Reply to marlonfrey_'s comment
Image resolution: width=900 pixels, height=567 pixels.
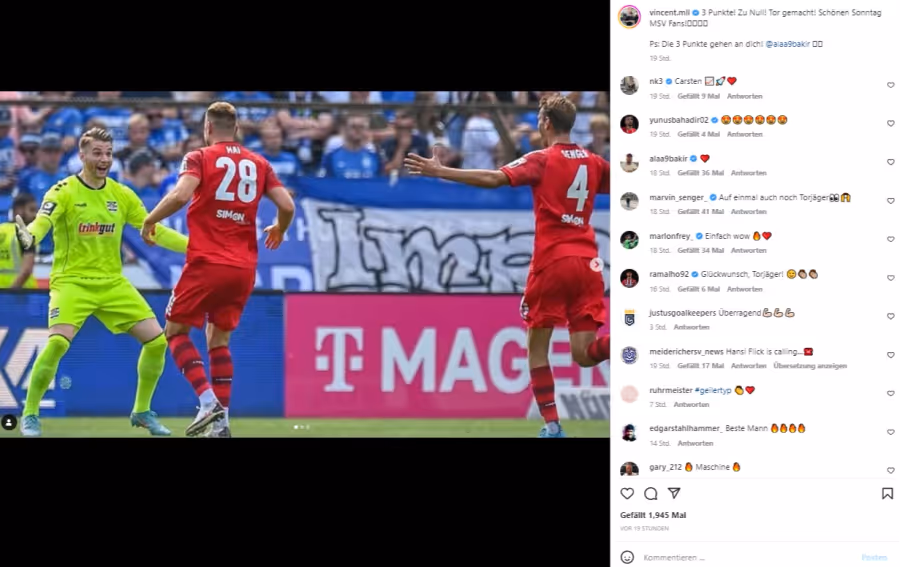pos(748,250)
